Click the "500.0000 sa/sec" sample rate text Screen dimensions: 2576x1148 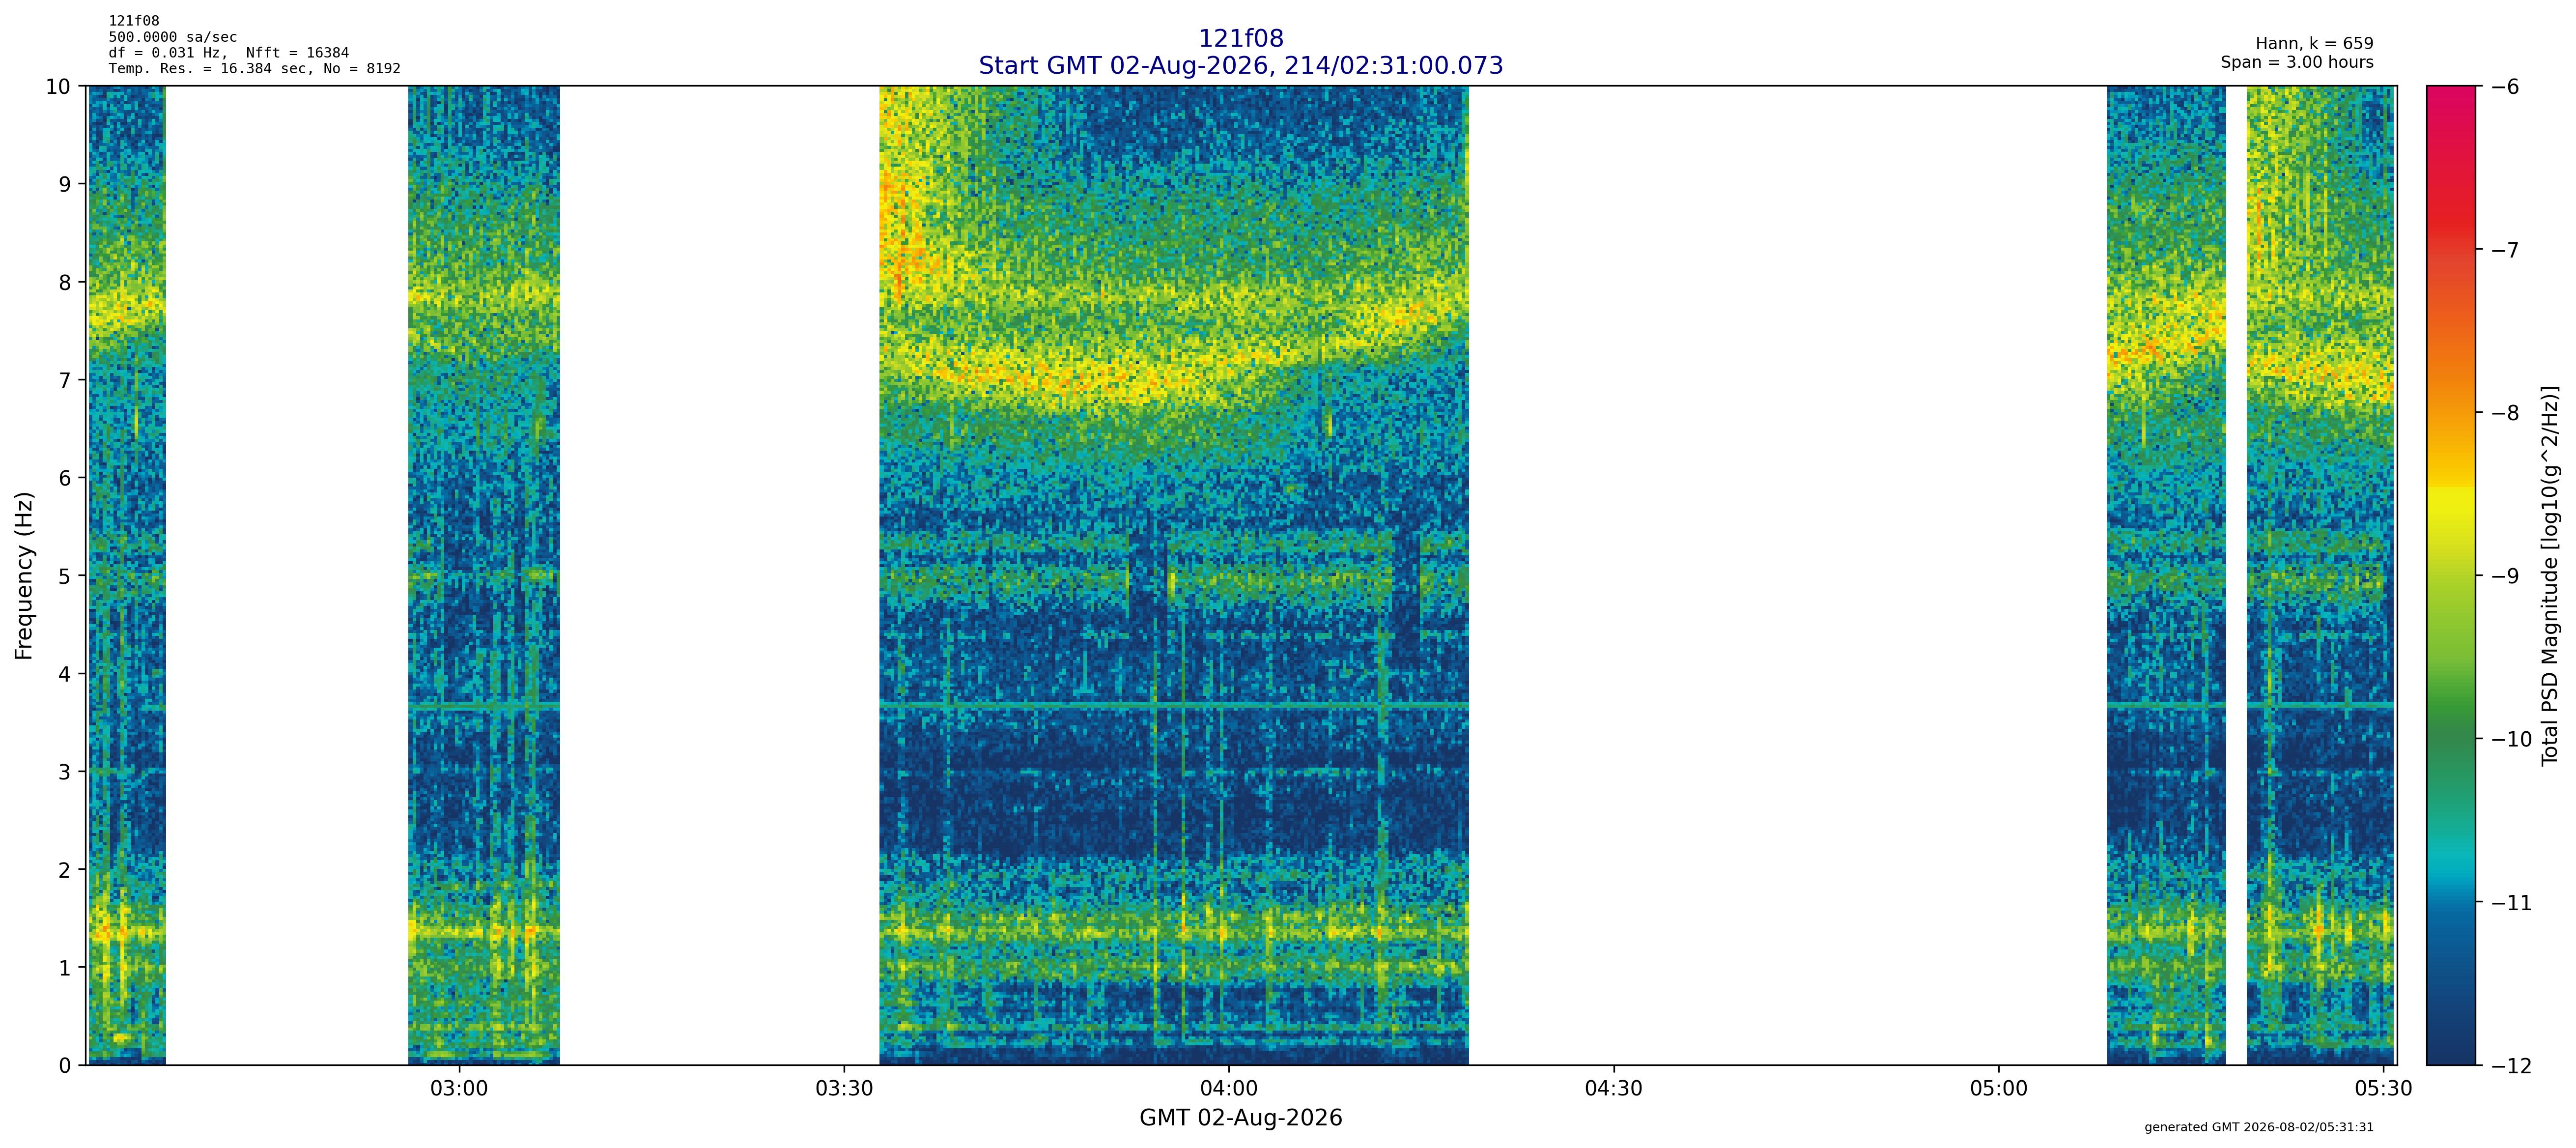click(173, 37)
